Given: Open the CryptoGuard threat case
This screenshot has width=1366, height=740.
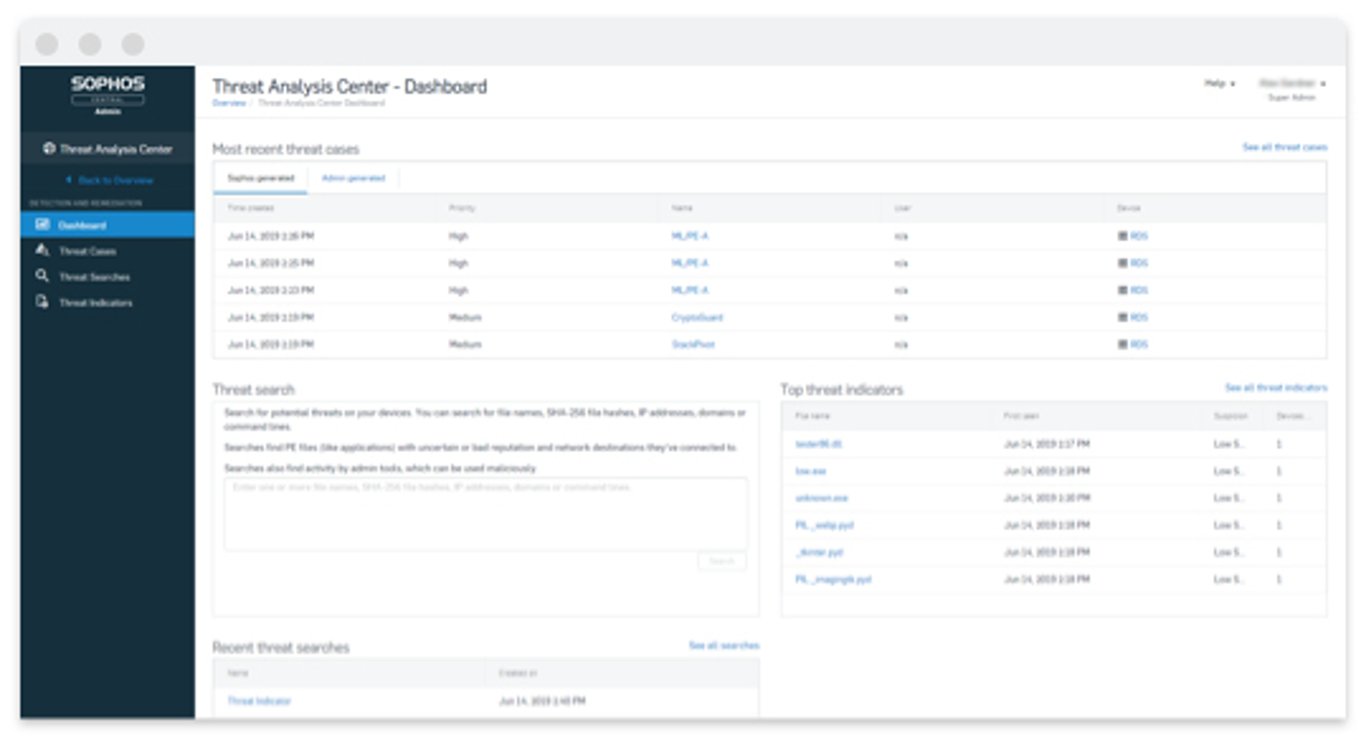Looking at the screenshot, I should click(697, 317).
